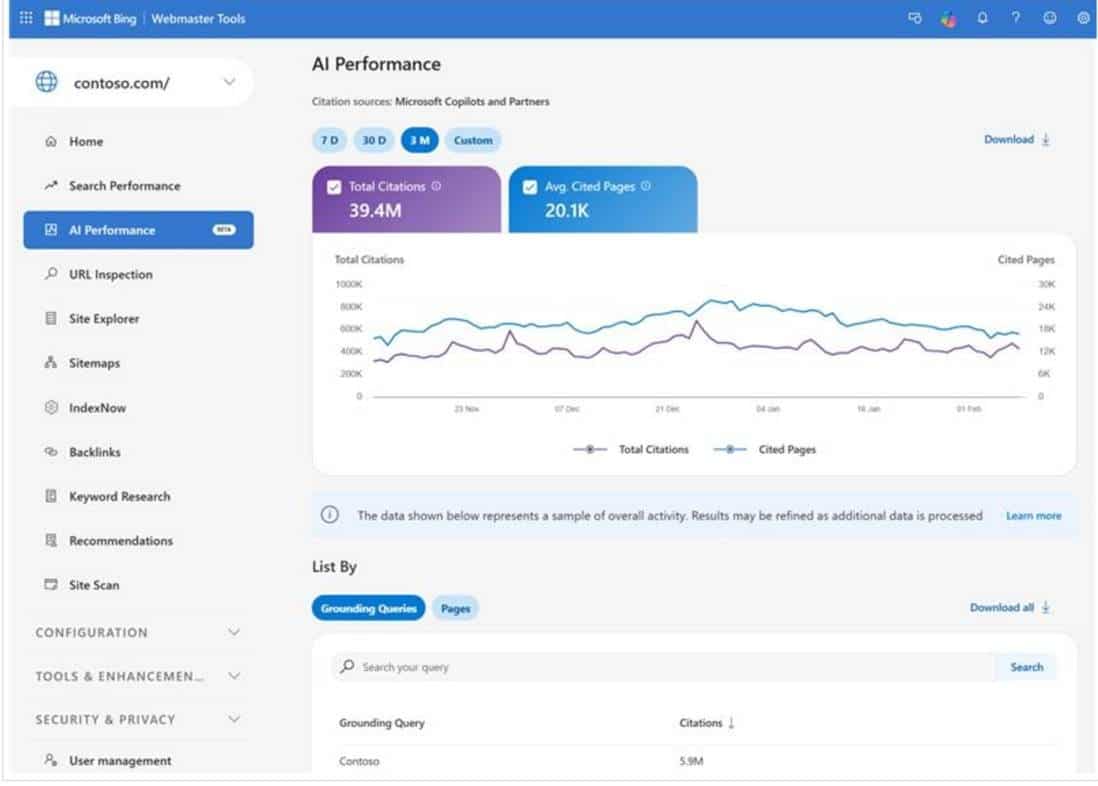This screenshot has width=1098, height=786.
Task: Toggle Total Citations series in chart legend
Action: (631, 449)
